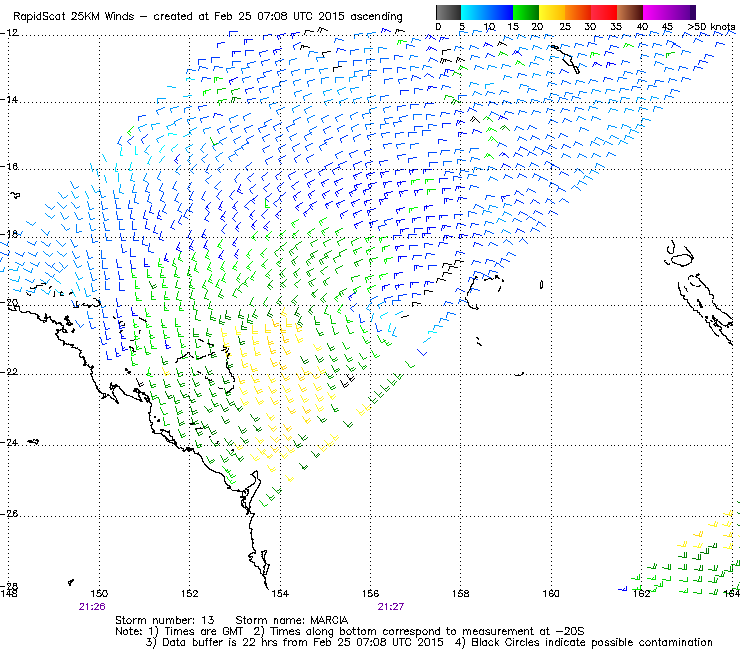Select the orange 25-30 knots legend swatch
Viewport: 740px width, 650px height.
click(578, 12)
